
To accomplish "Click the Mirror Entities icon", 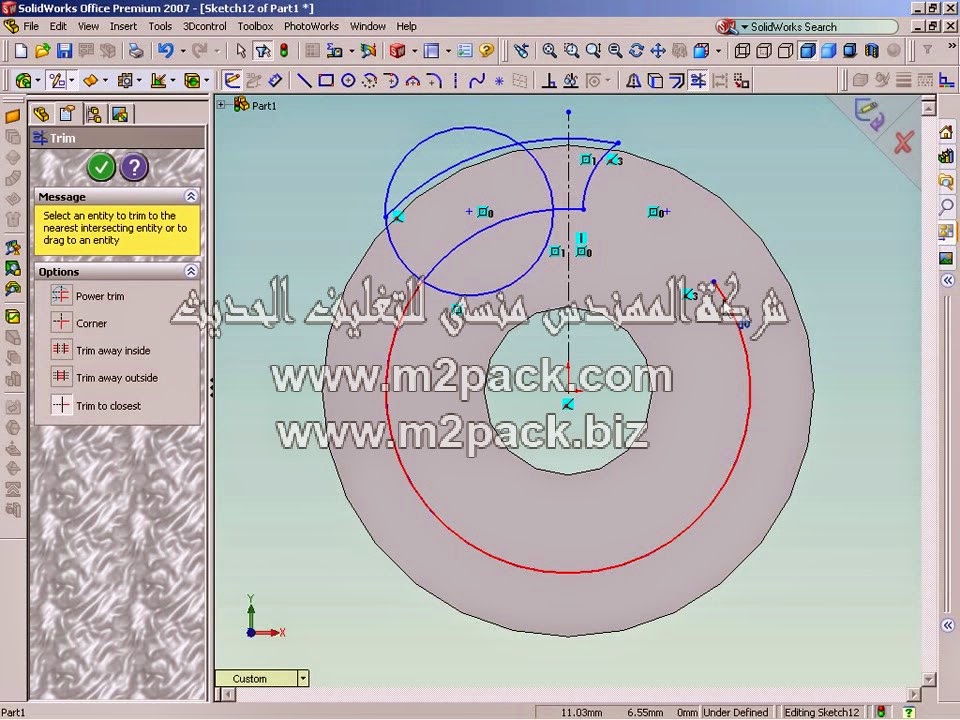I will (633, 80).
